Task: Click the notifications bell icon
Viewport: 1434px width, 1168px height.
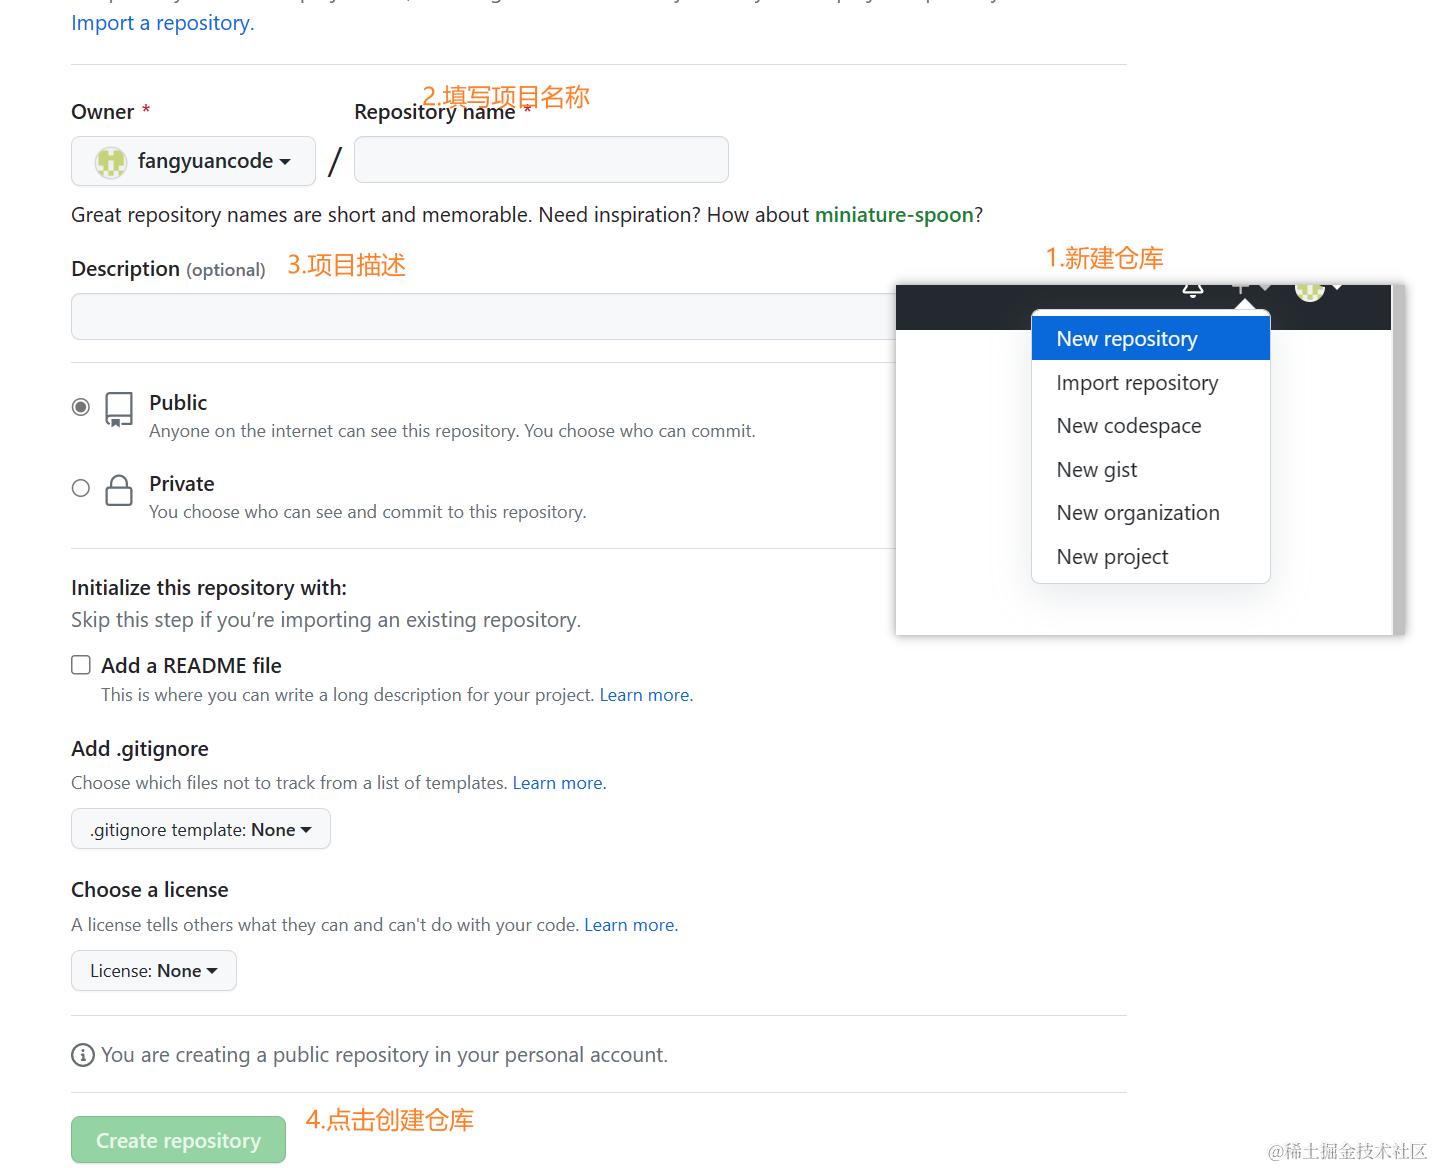Action: point(1193,290)
